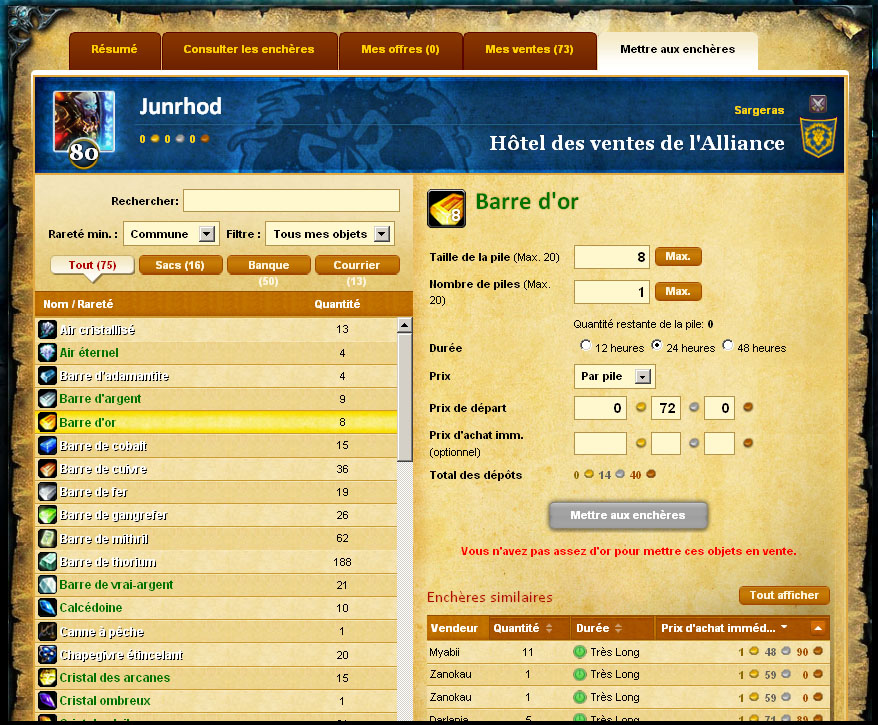
Task: Click the inventory list scrollbar thumb
Action: click(404, 397)
